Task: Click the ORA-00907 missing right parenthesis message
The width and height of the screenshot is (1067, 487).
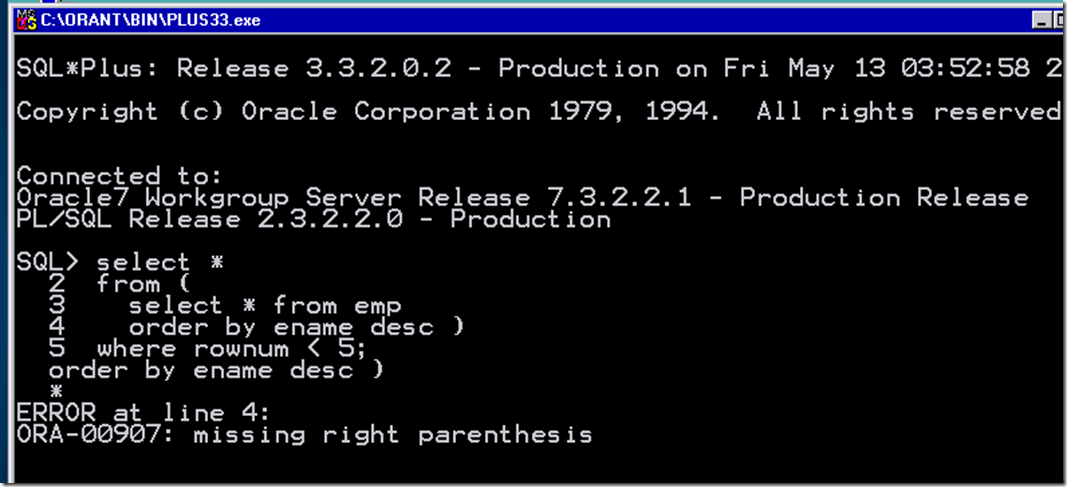Action: [x=304, y=435]
